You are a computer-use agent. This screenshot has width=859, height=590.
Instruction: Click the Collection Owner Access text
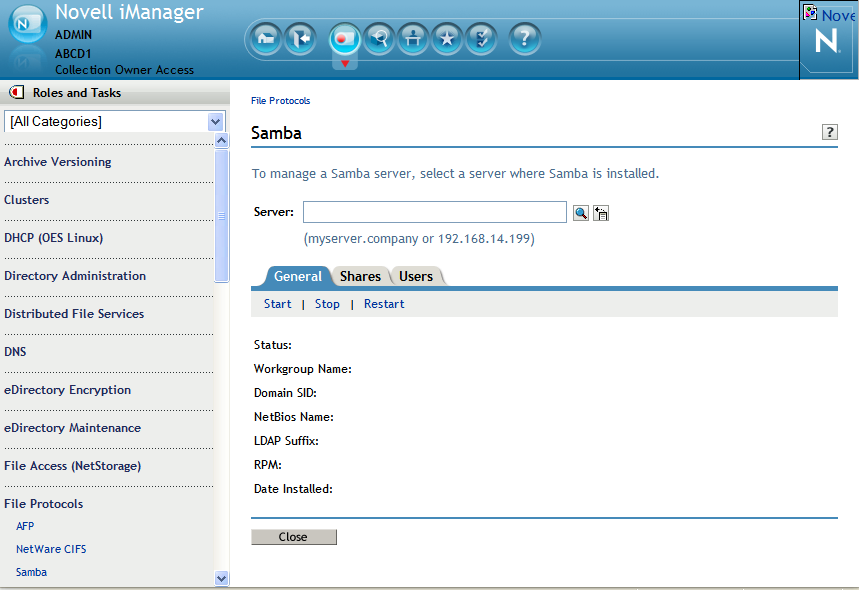(124, 70)
